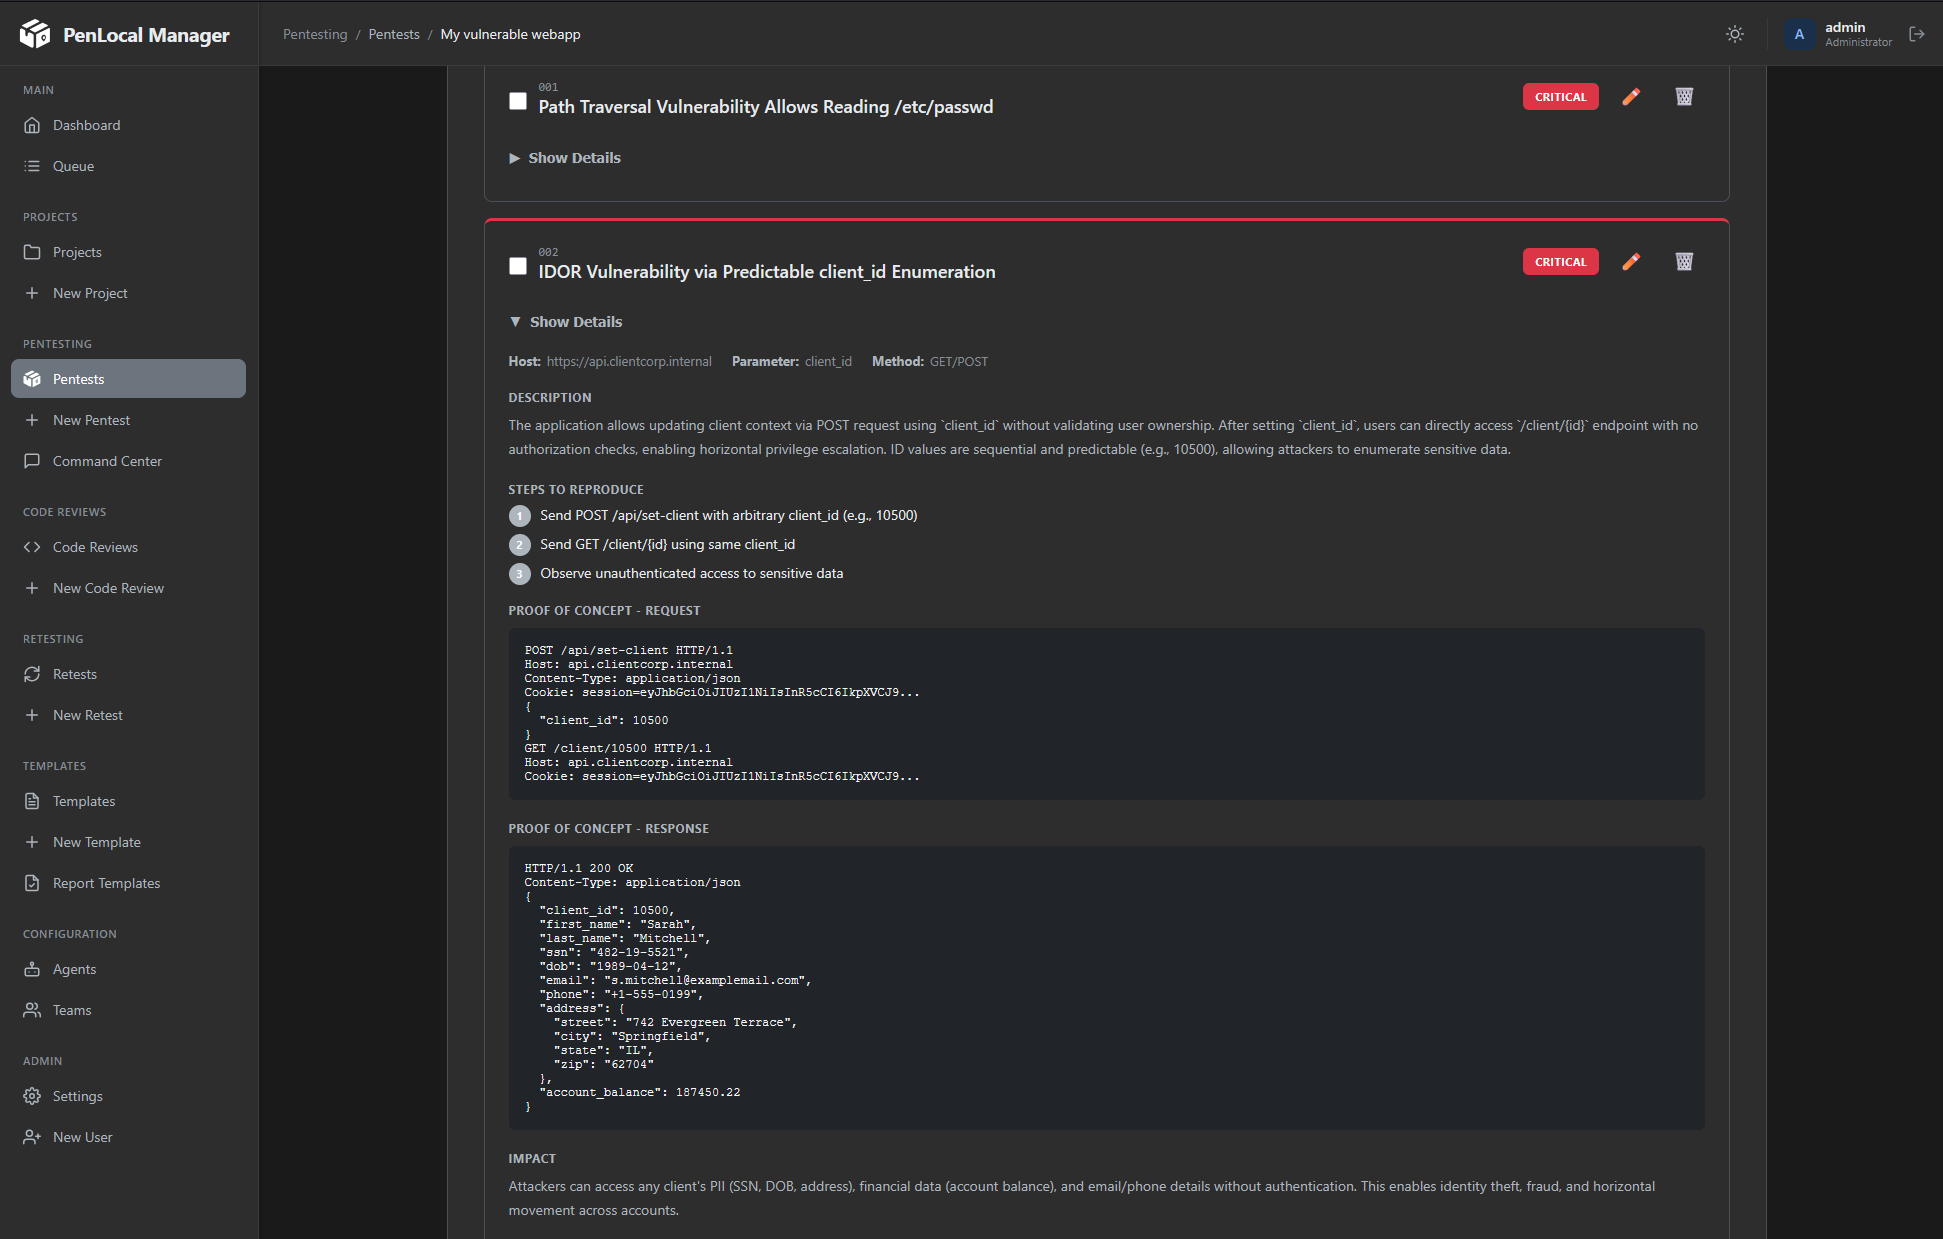Image resolution: width=1943 pixels, height=1239 pixels.
Task: Create a New Pentest
Action: (90, 419)
